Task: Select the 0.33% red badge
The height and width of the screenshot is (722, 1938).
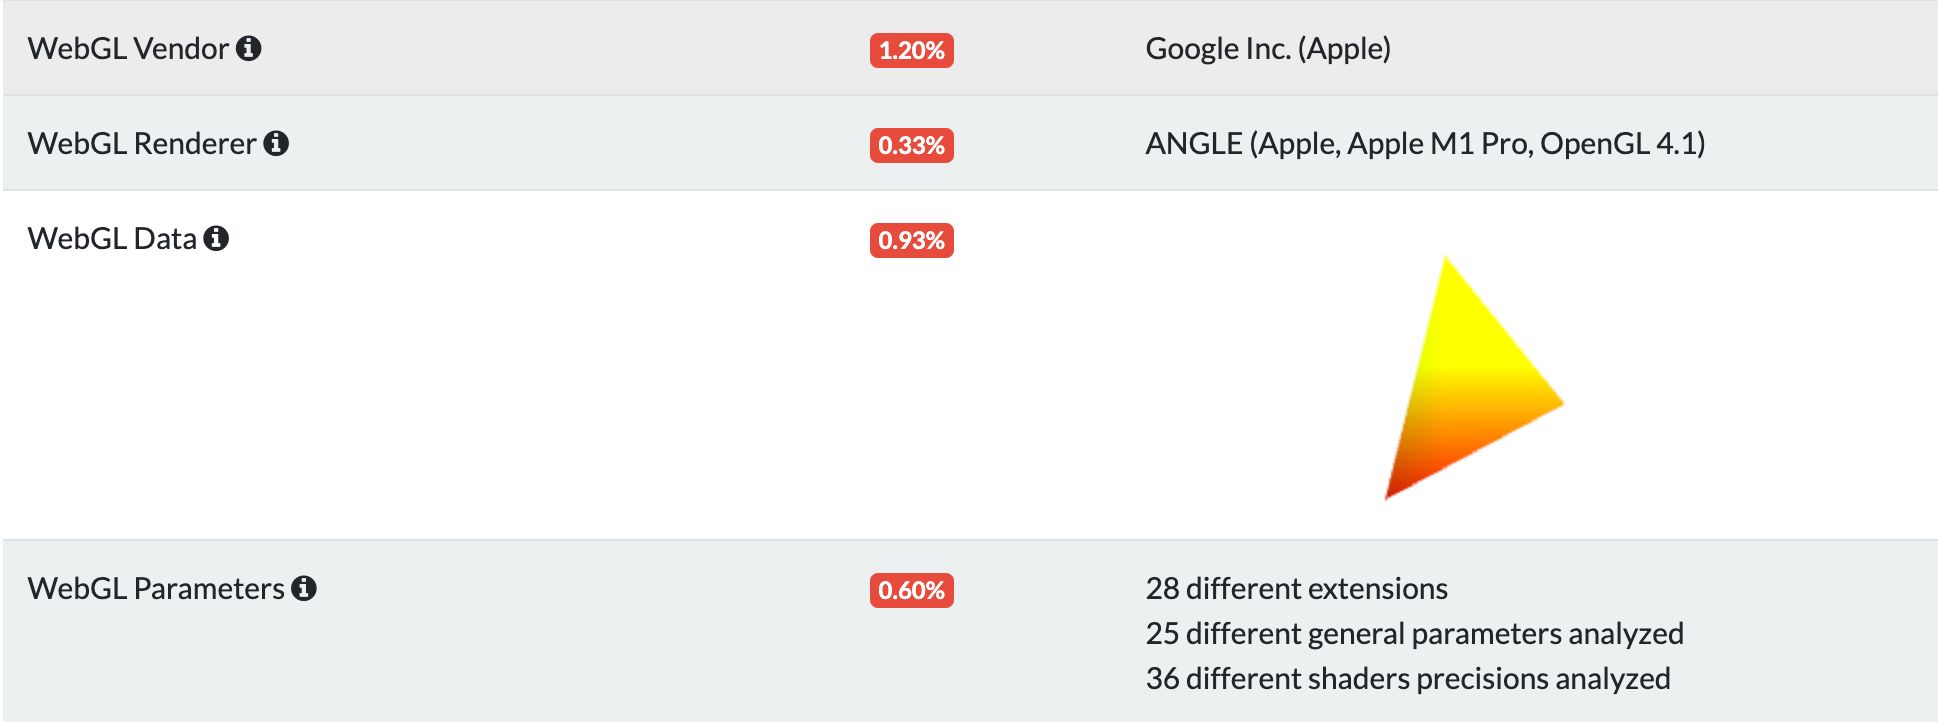Action: click(911, 145)
